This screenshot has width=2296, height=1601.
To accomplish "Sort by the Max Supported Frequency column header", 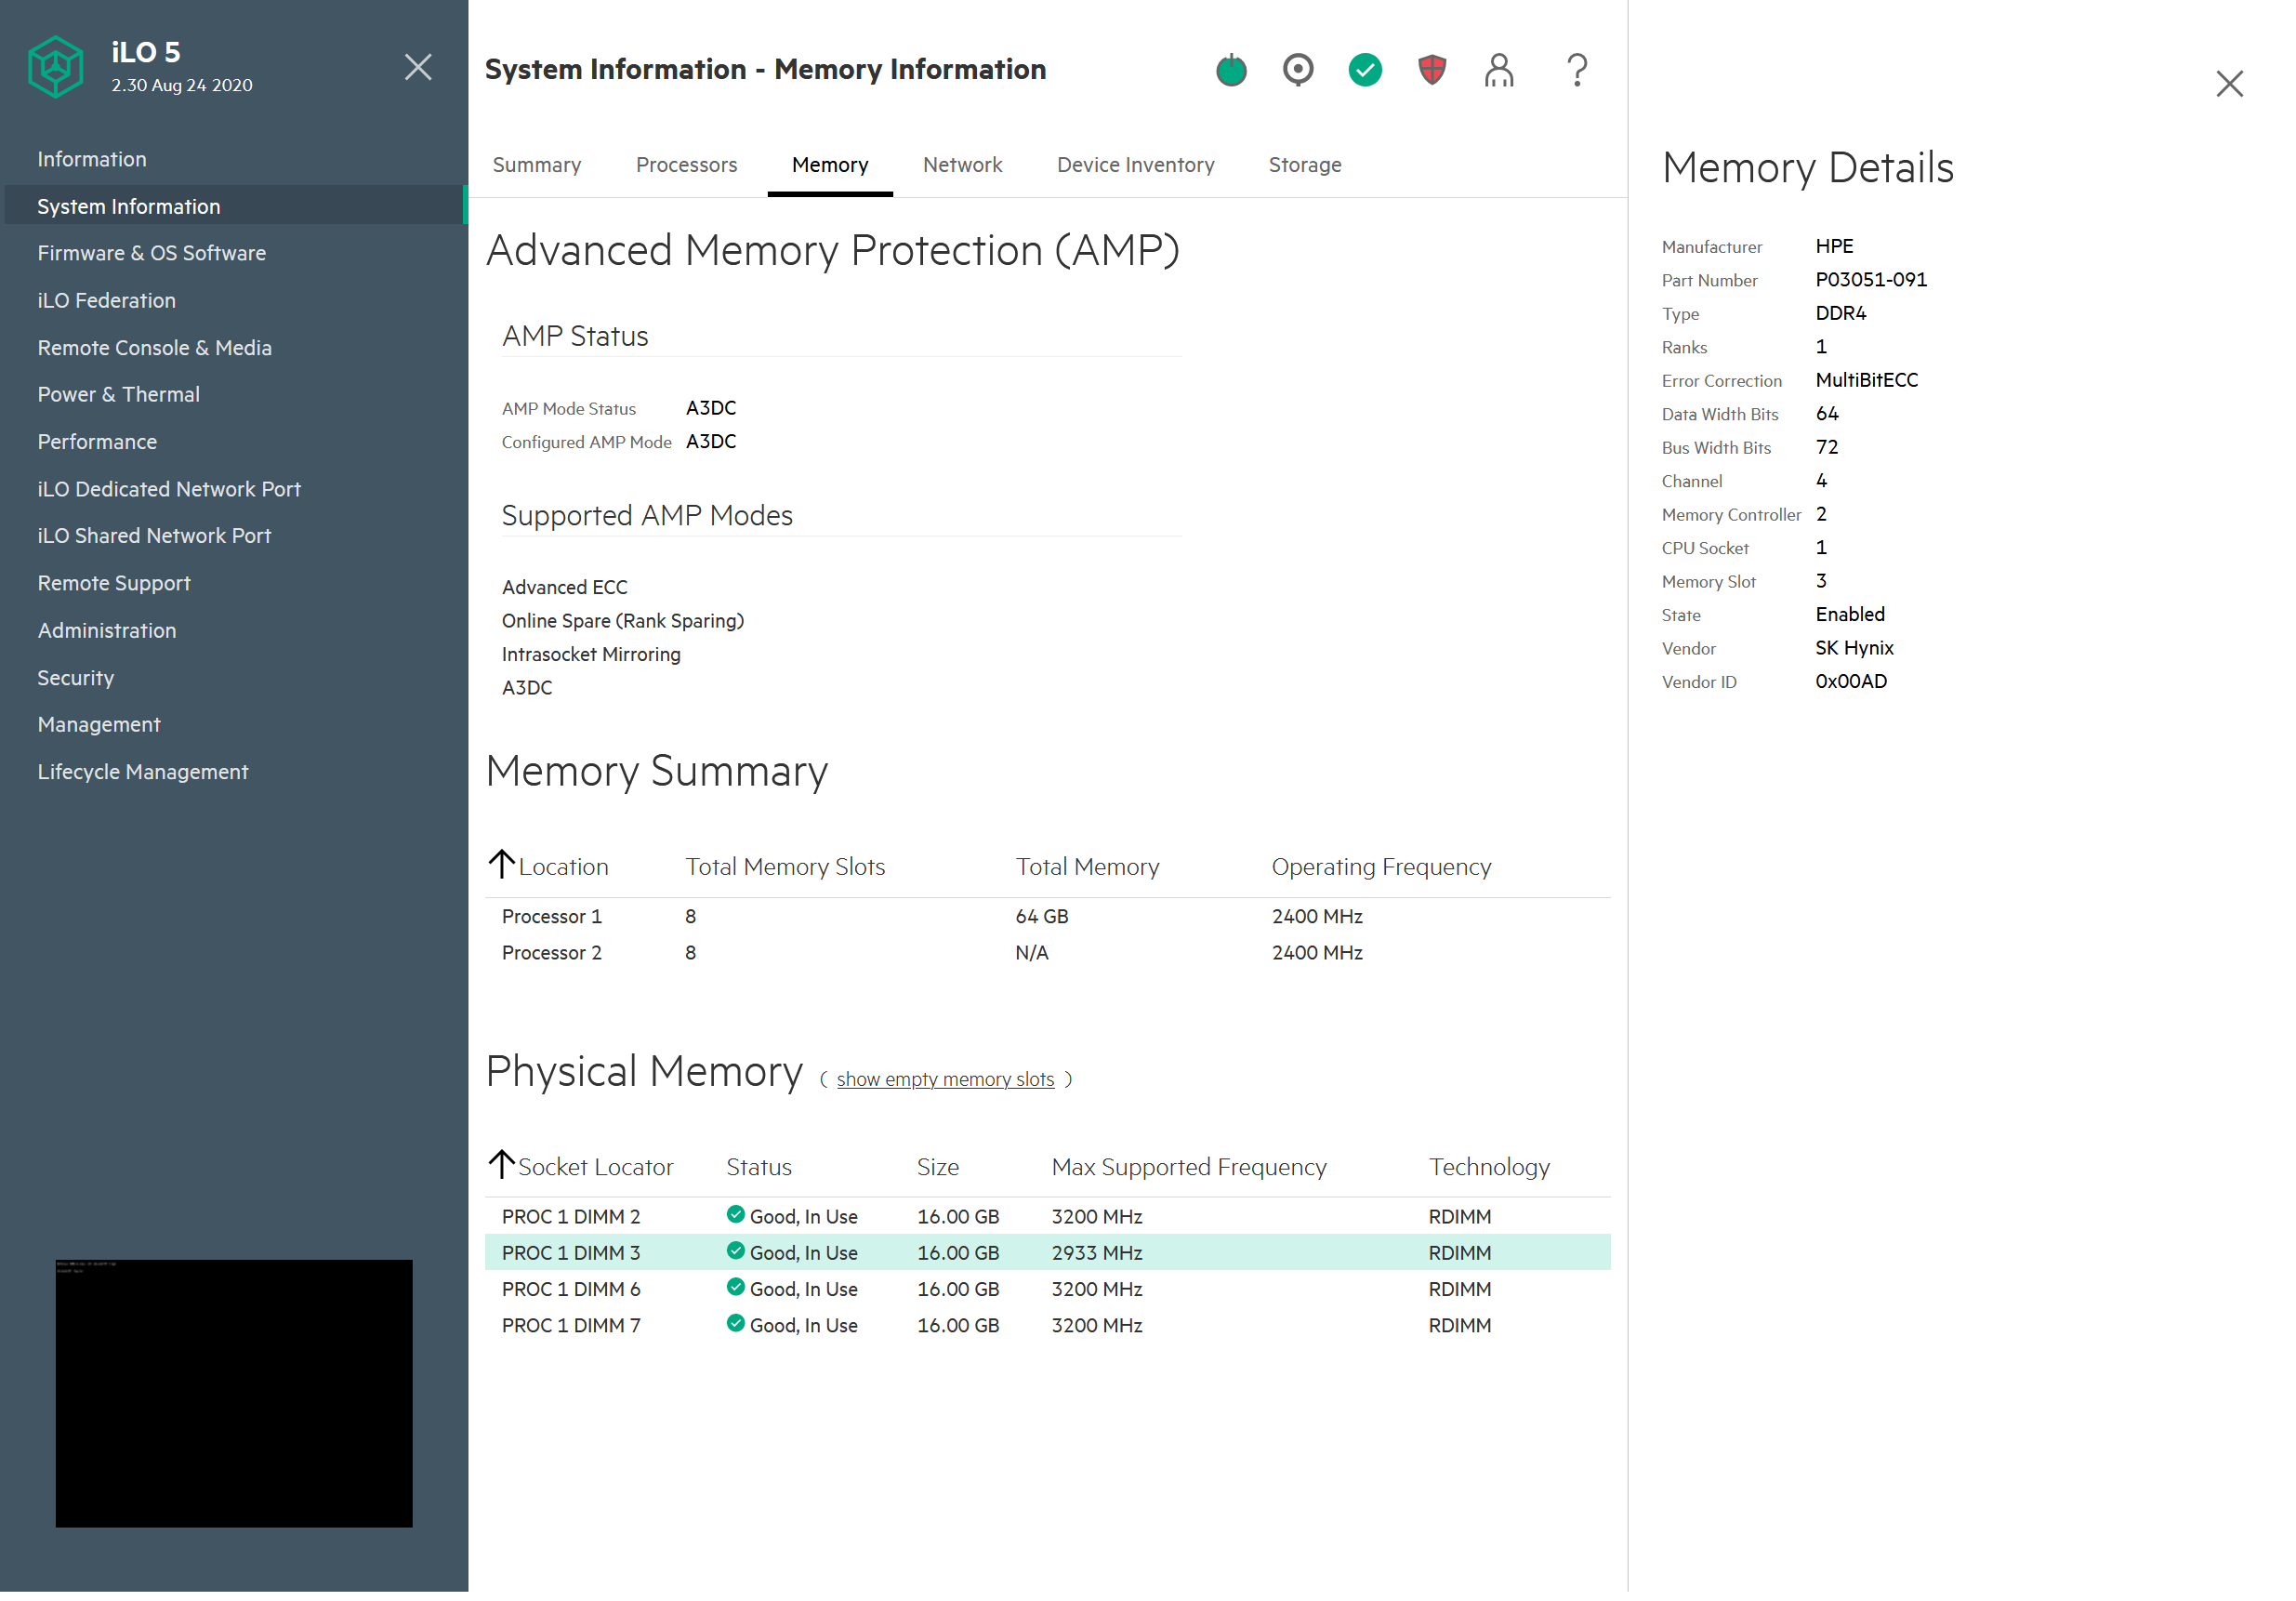I will pyautogui.click(x=1188, y=1167).
